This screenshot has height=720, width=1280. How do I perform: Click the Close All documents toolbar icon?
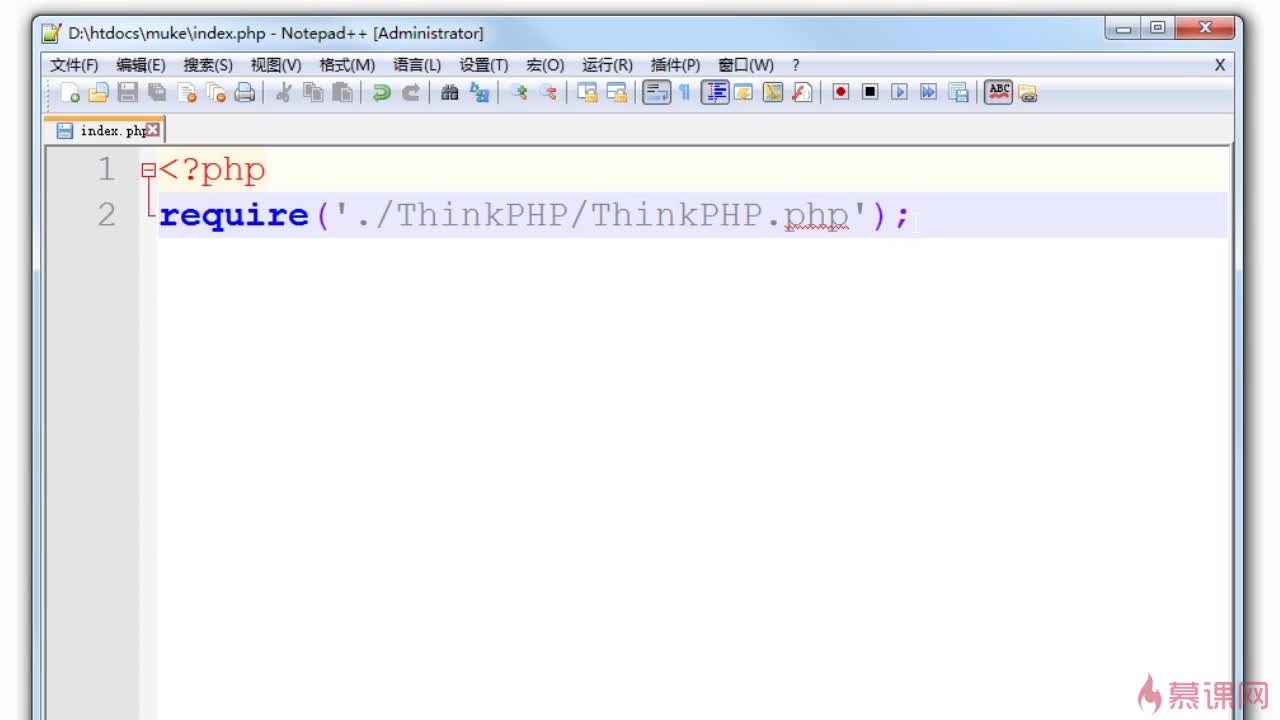[216, 93]
